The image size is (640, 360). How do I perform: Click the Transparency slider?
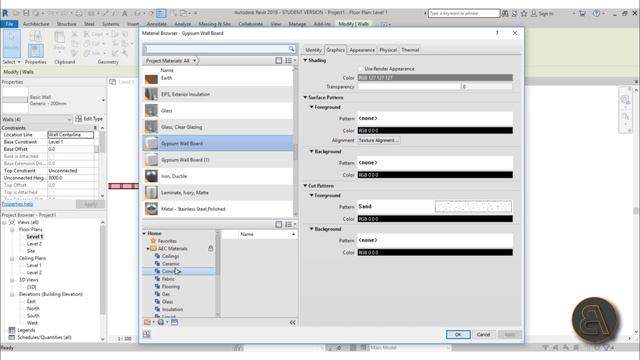coord(409,87)
